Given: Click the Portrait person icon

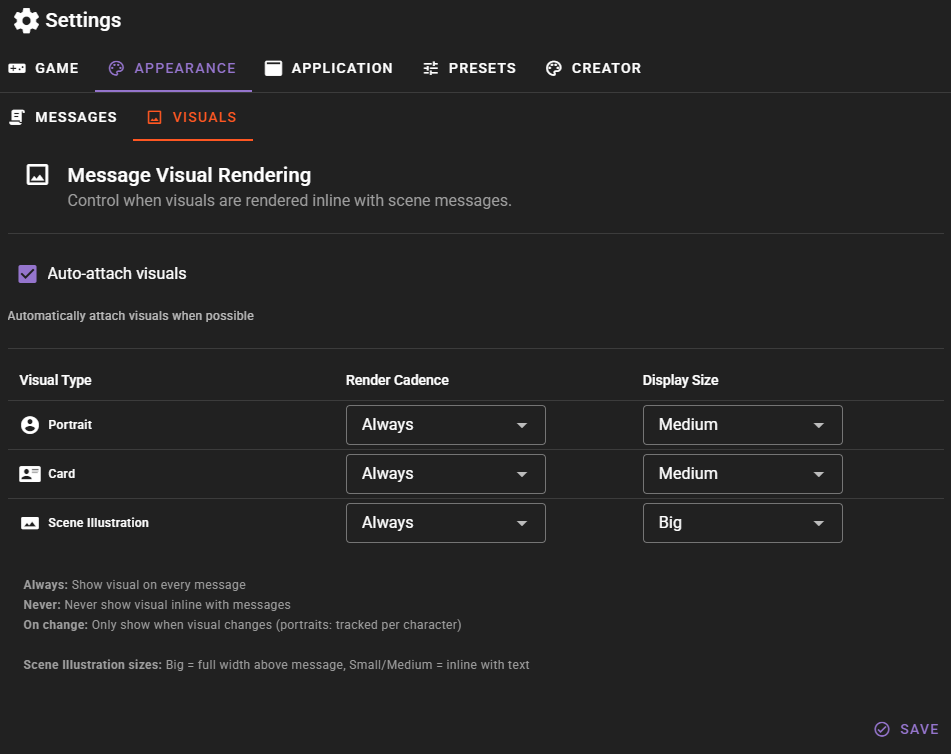Looking at the screenshot, I should pyautogui.click(x=30, y=425).
